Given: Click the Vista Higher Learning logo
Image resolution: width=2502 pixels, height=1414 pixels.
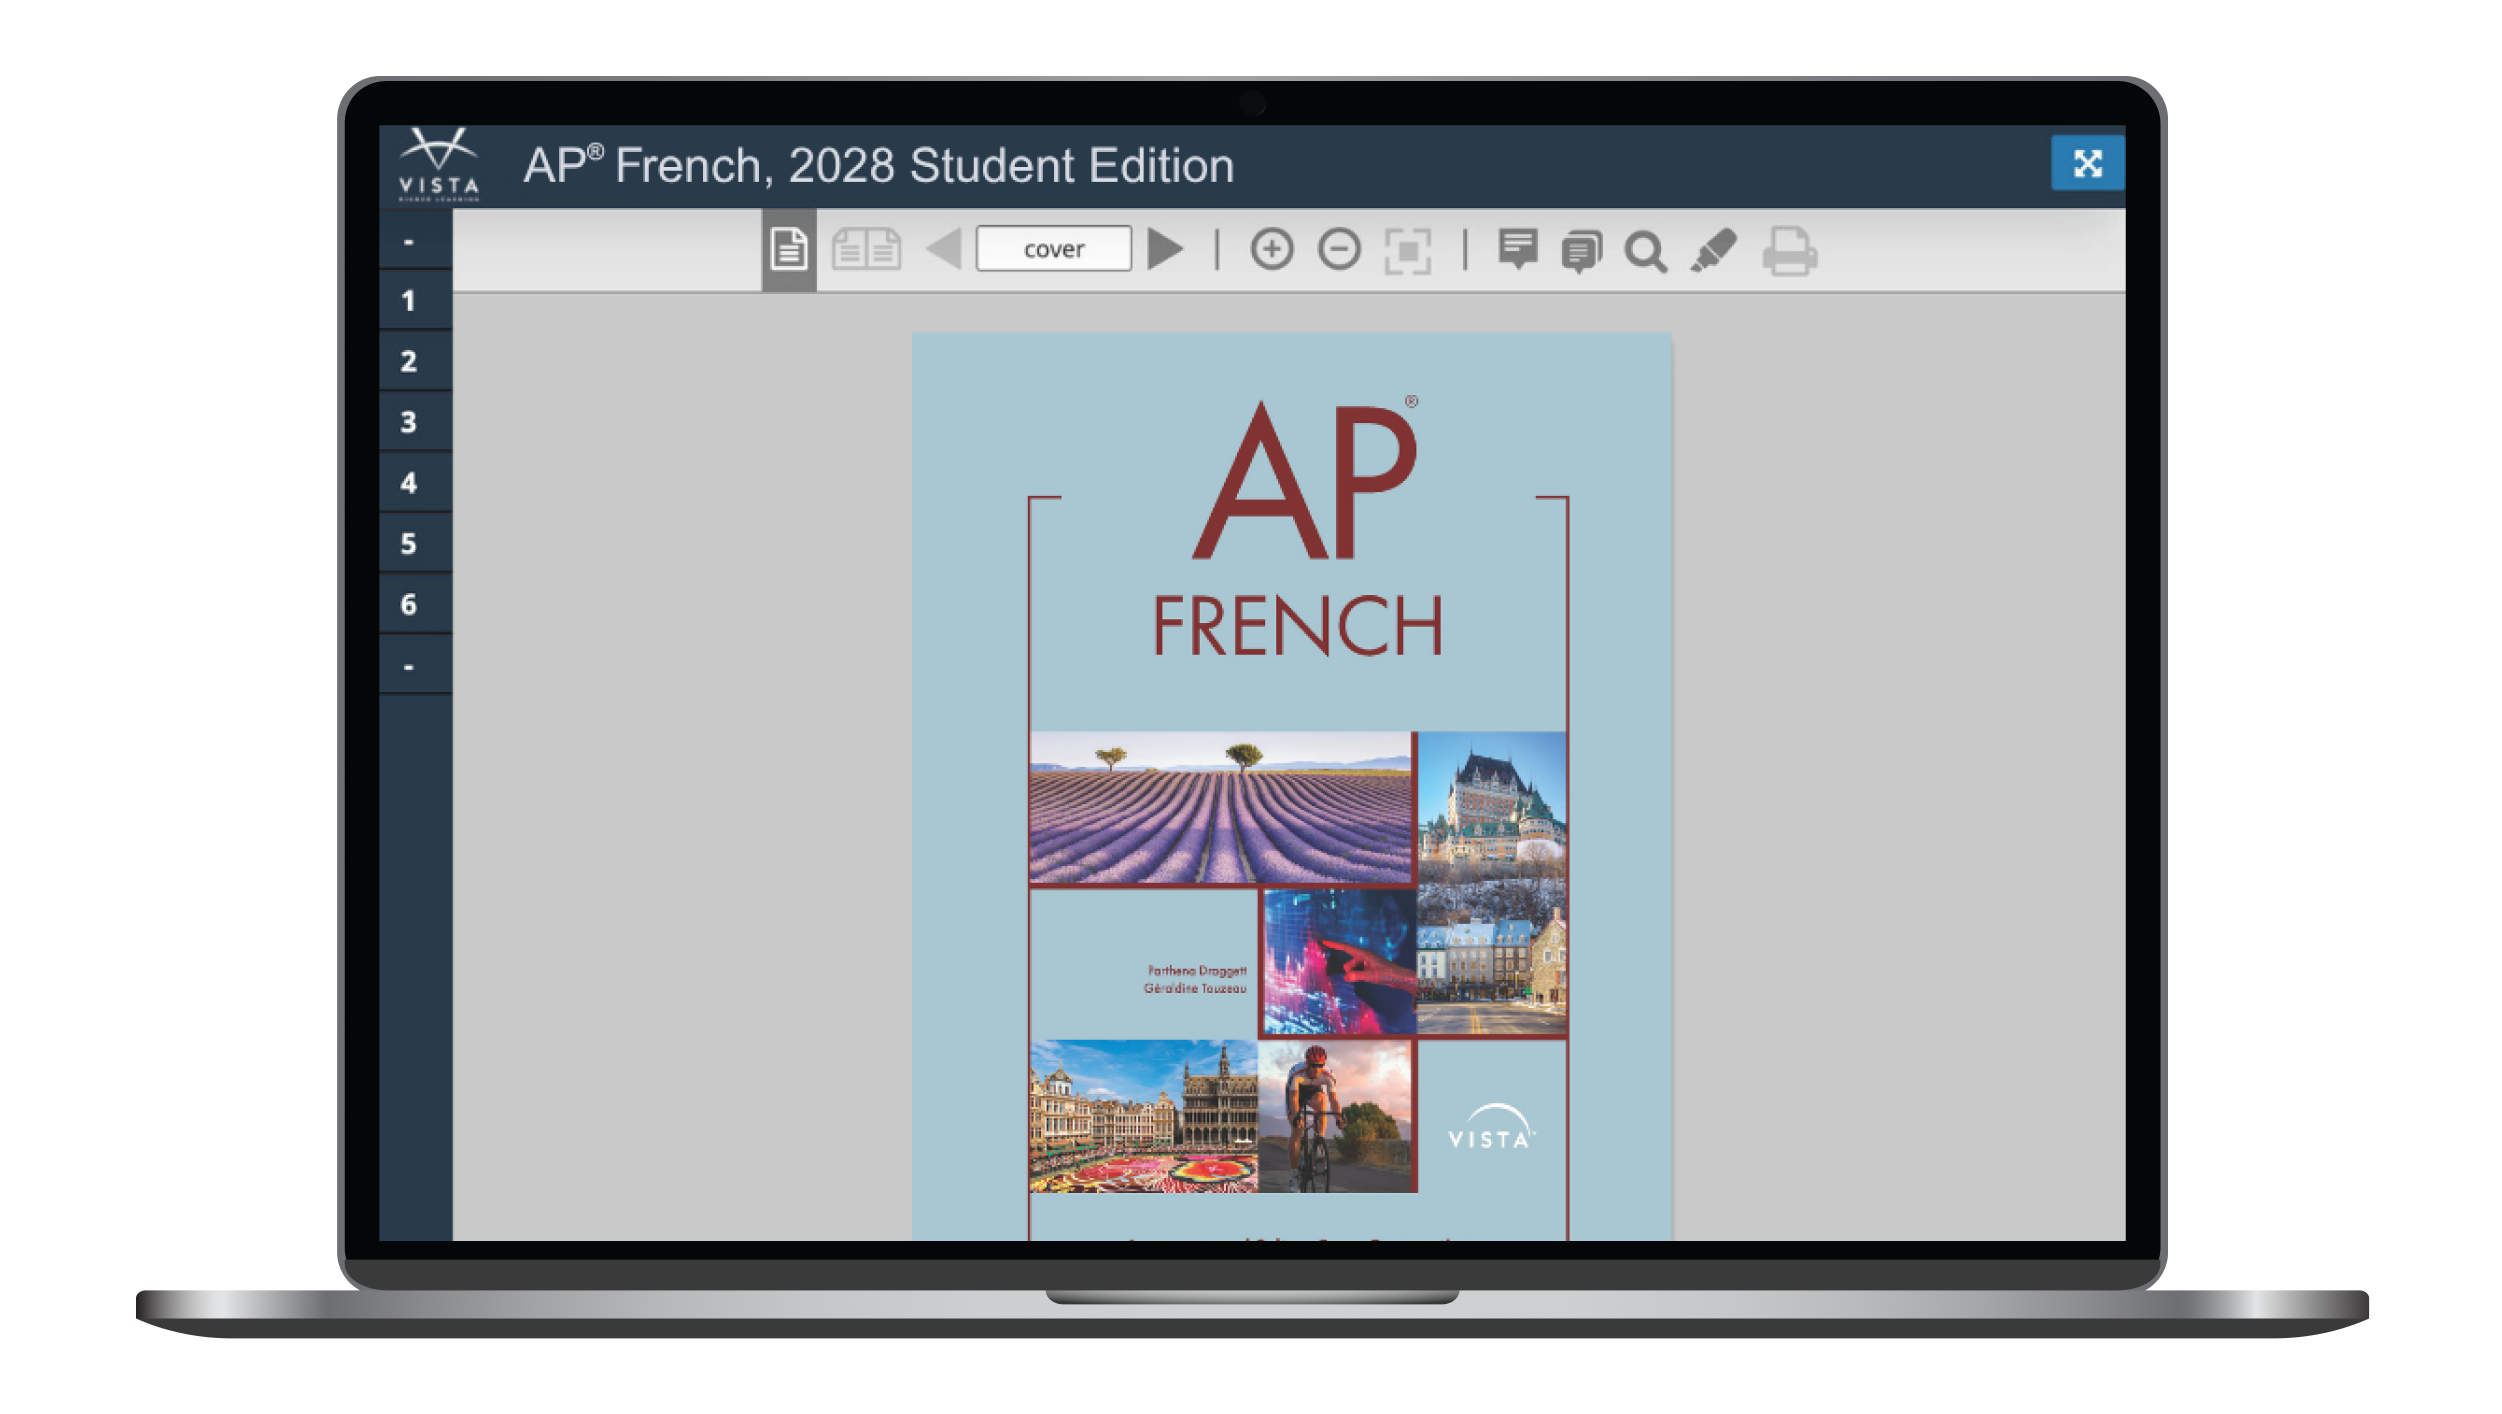Looking at the screenshot, I should click(x=439, y=165).
